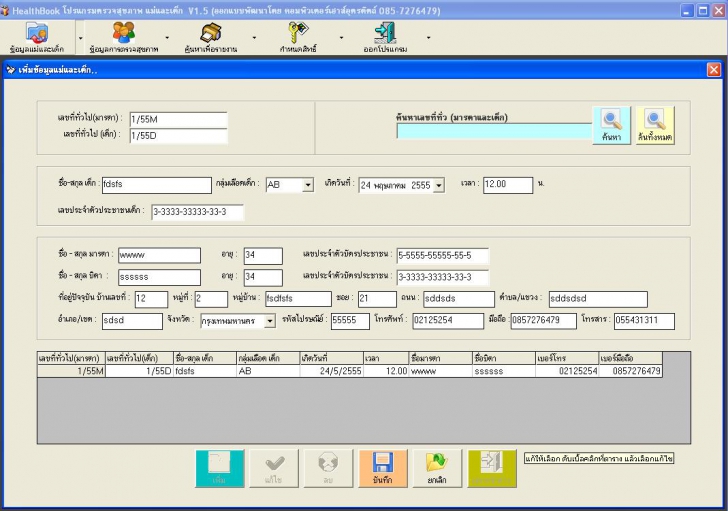Click the key icon for permission settings
The image size is (728, 511).
[298, 37]
